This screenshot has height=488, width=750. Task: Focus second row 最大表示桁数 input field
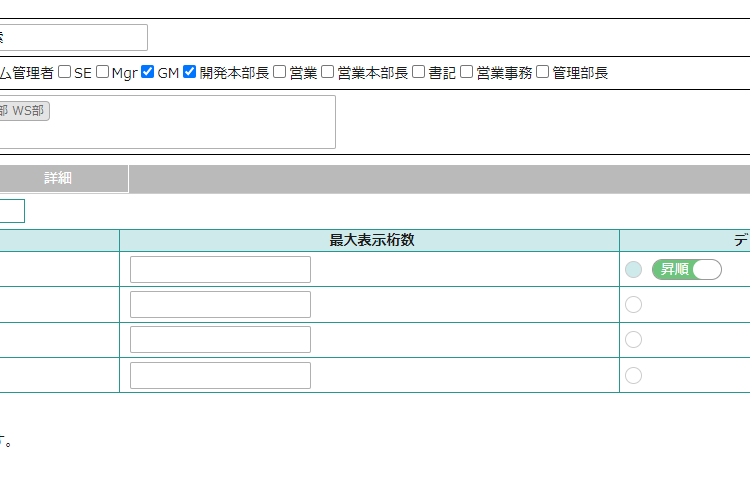[x=220, y=305]
